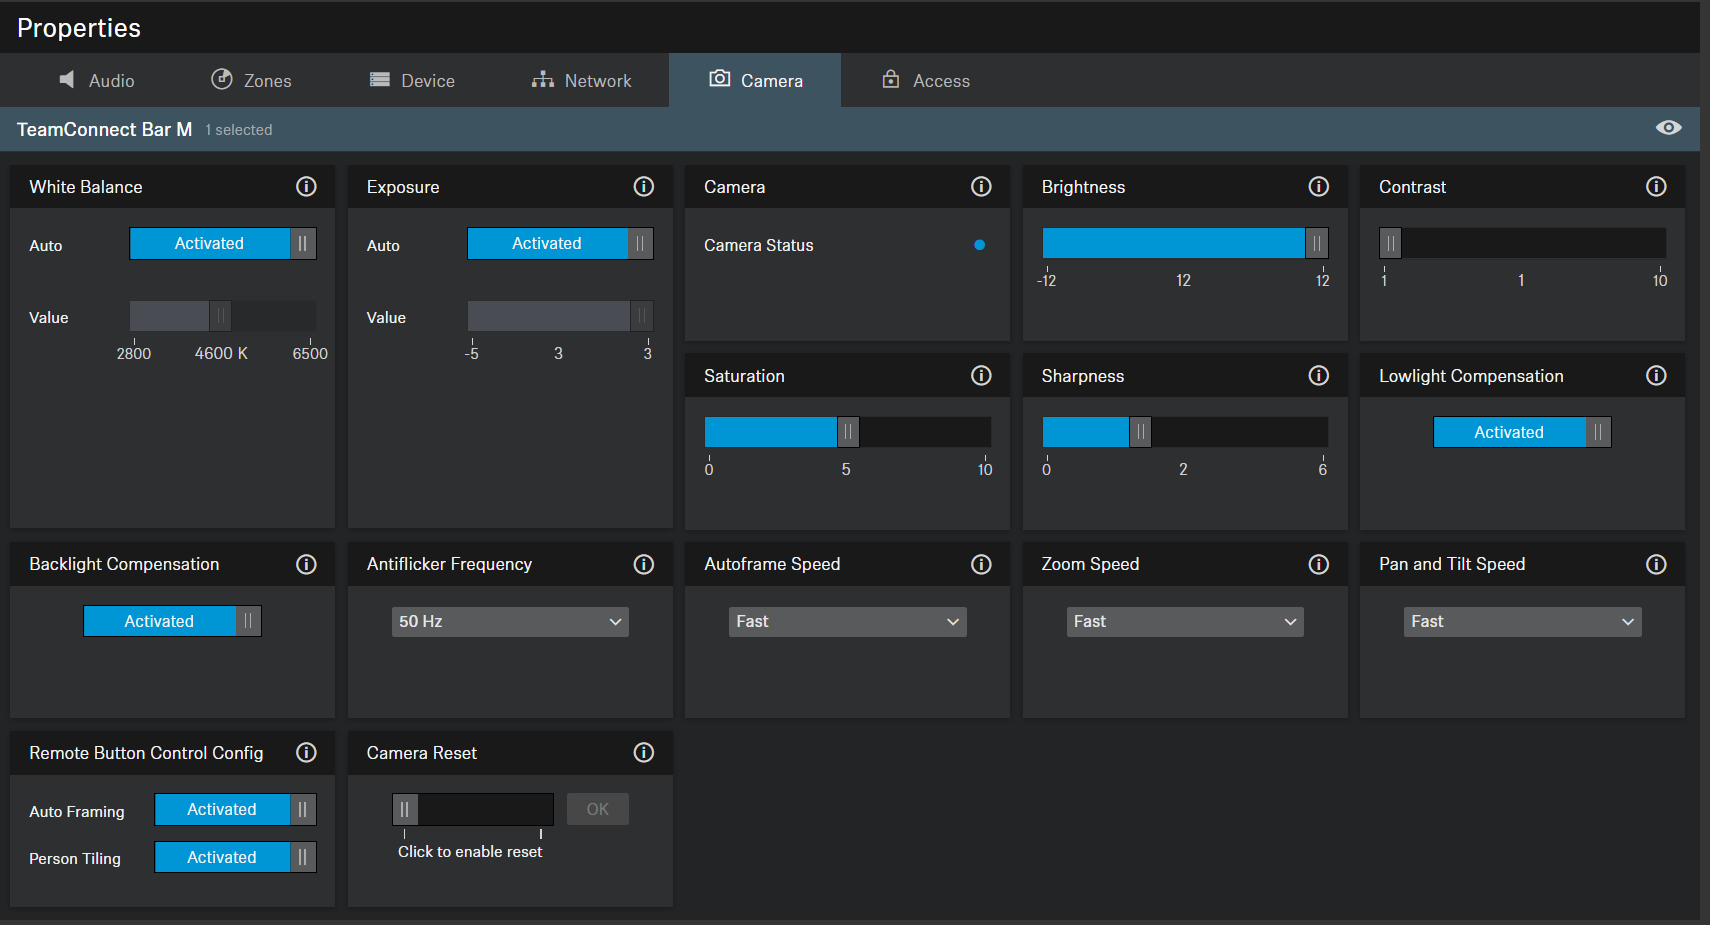The image size is (1710, 925).
Task: Show info for the Contrast panel
Action: click(x=1656, y=187)
